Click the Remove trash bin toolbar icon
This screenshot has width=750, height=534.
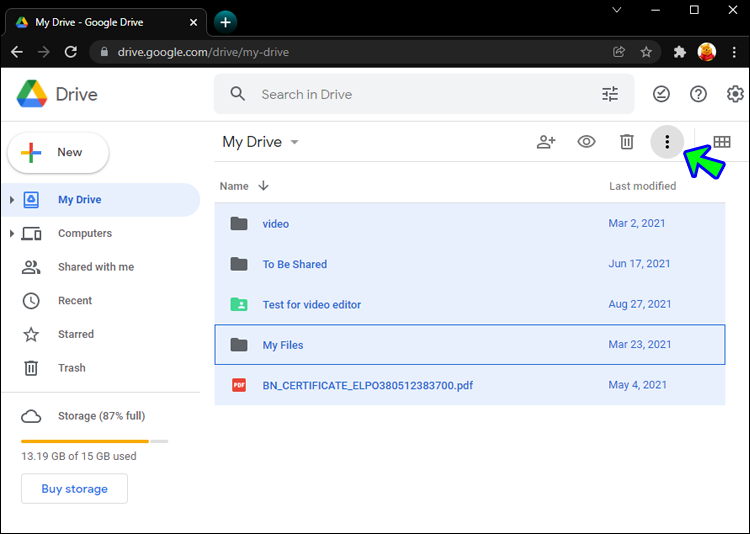pyautogui.click(x=627, y=142)
